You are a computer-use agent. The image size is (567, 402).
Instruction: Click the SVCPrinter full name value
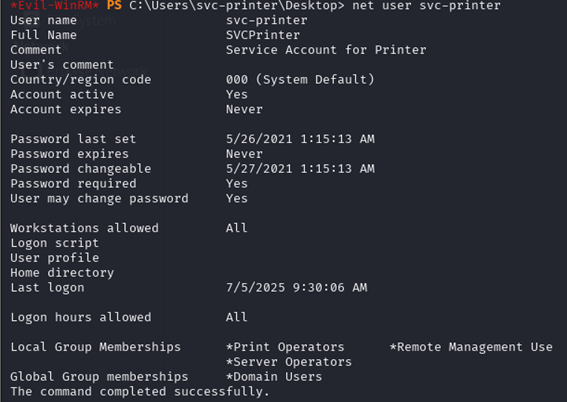pos(263,35)
